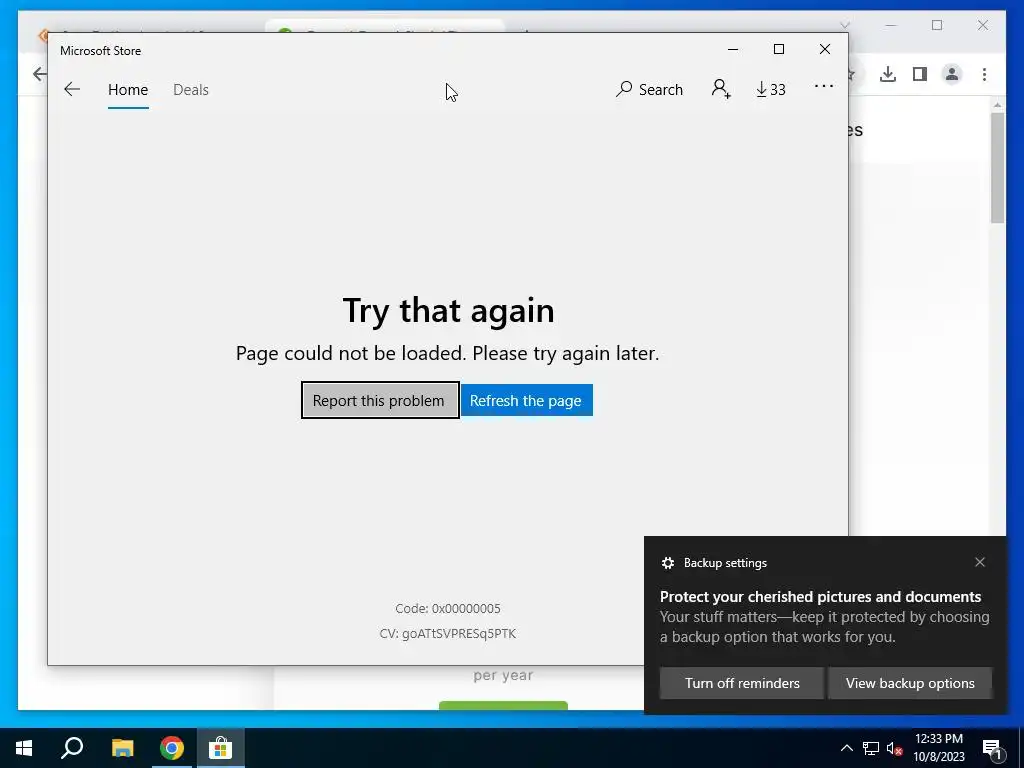Click the Chrome tab search chevron
Image resolution: width=1024 pixels, height=768 pixels.
tap(845, 25)
